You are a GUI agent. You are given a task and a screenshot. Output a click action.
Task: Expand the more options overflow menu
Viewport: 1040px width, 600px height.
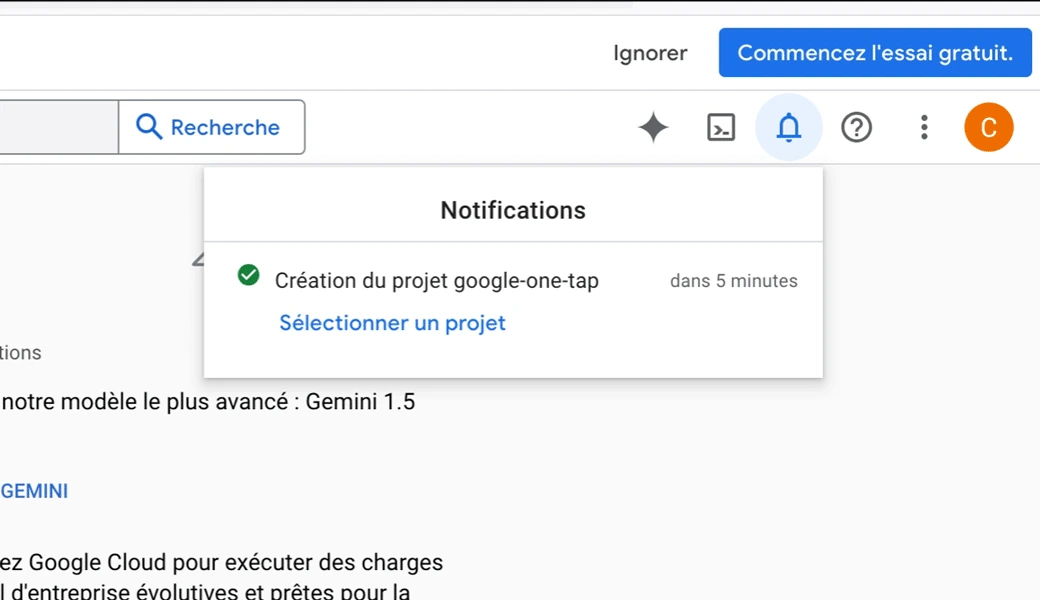(924, 127)
